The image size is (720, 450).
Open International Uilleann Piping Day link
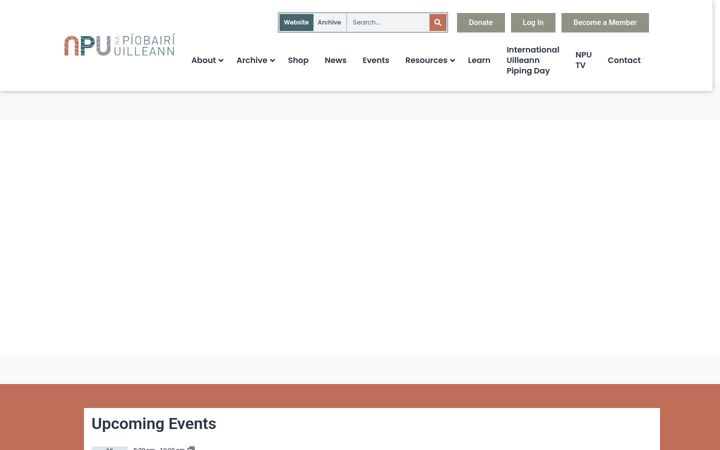[x=533, y=60]
